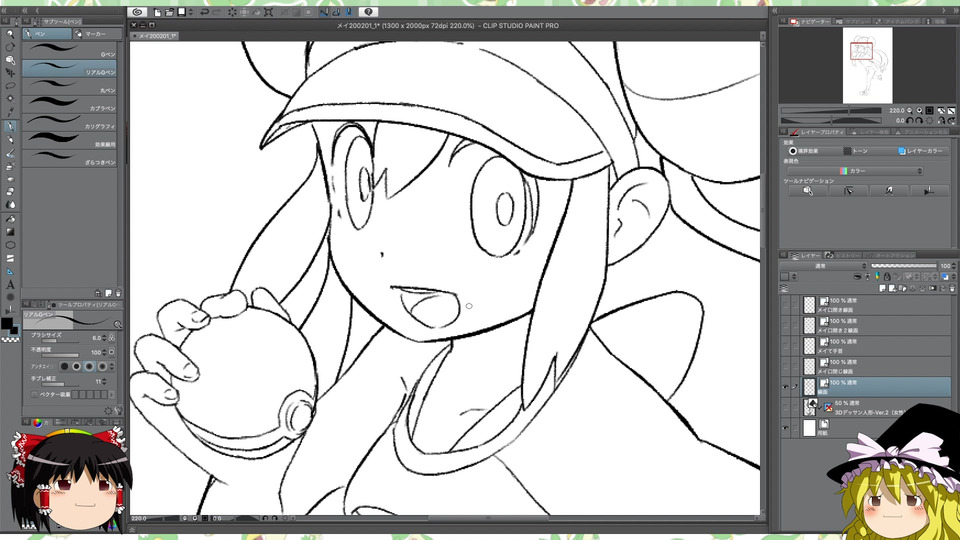960x540 pixels.
Task: Toggle visibility of メイ口開き２線画 layer
Action: [x=786, y=326]
